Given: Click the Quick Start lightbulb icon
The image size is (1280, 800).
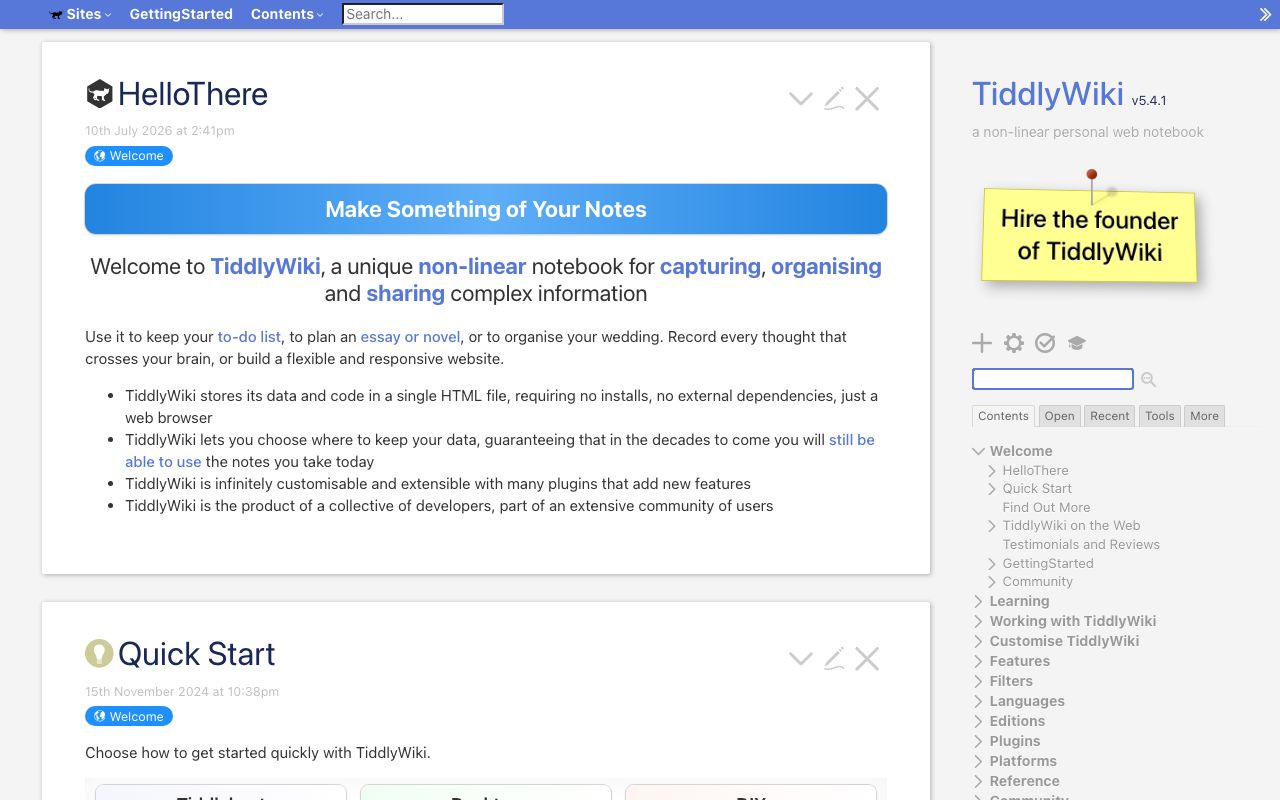Looking at the screenshot, I should pos(99,654).
